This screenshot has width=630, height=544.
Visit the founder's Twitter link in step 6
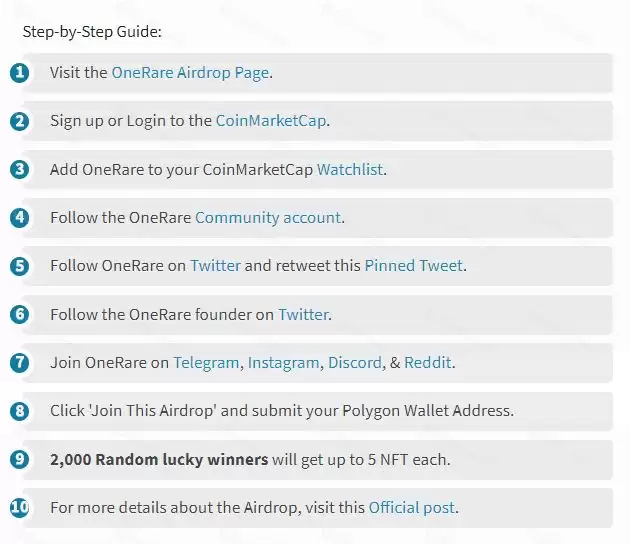[x=303, y=314]
